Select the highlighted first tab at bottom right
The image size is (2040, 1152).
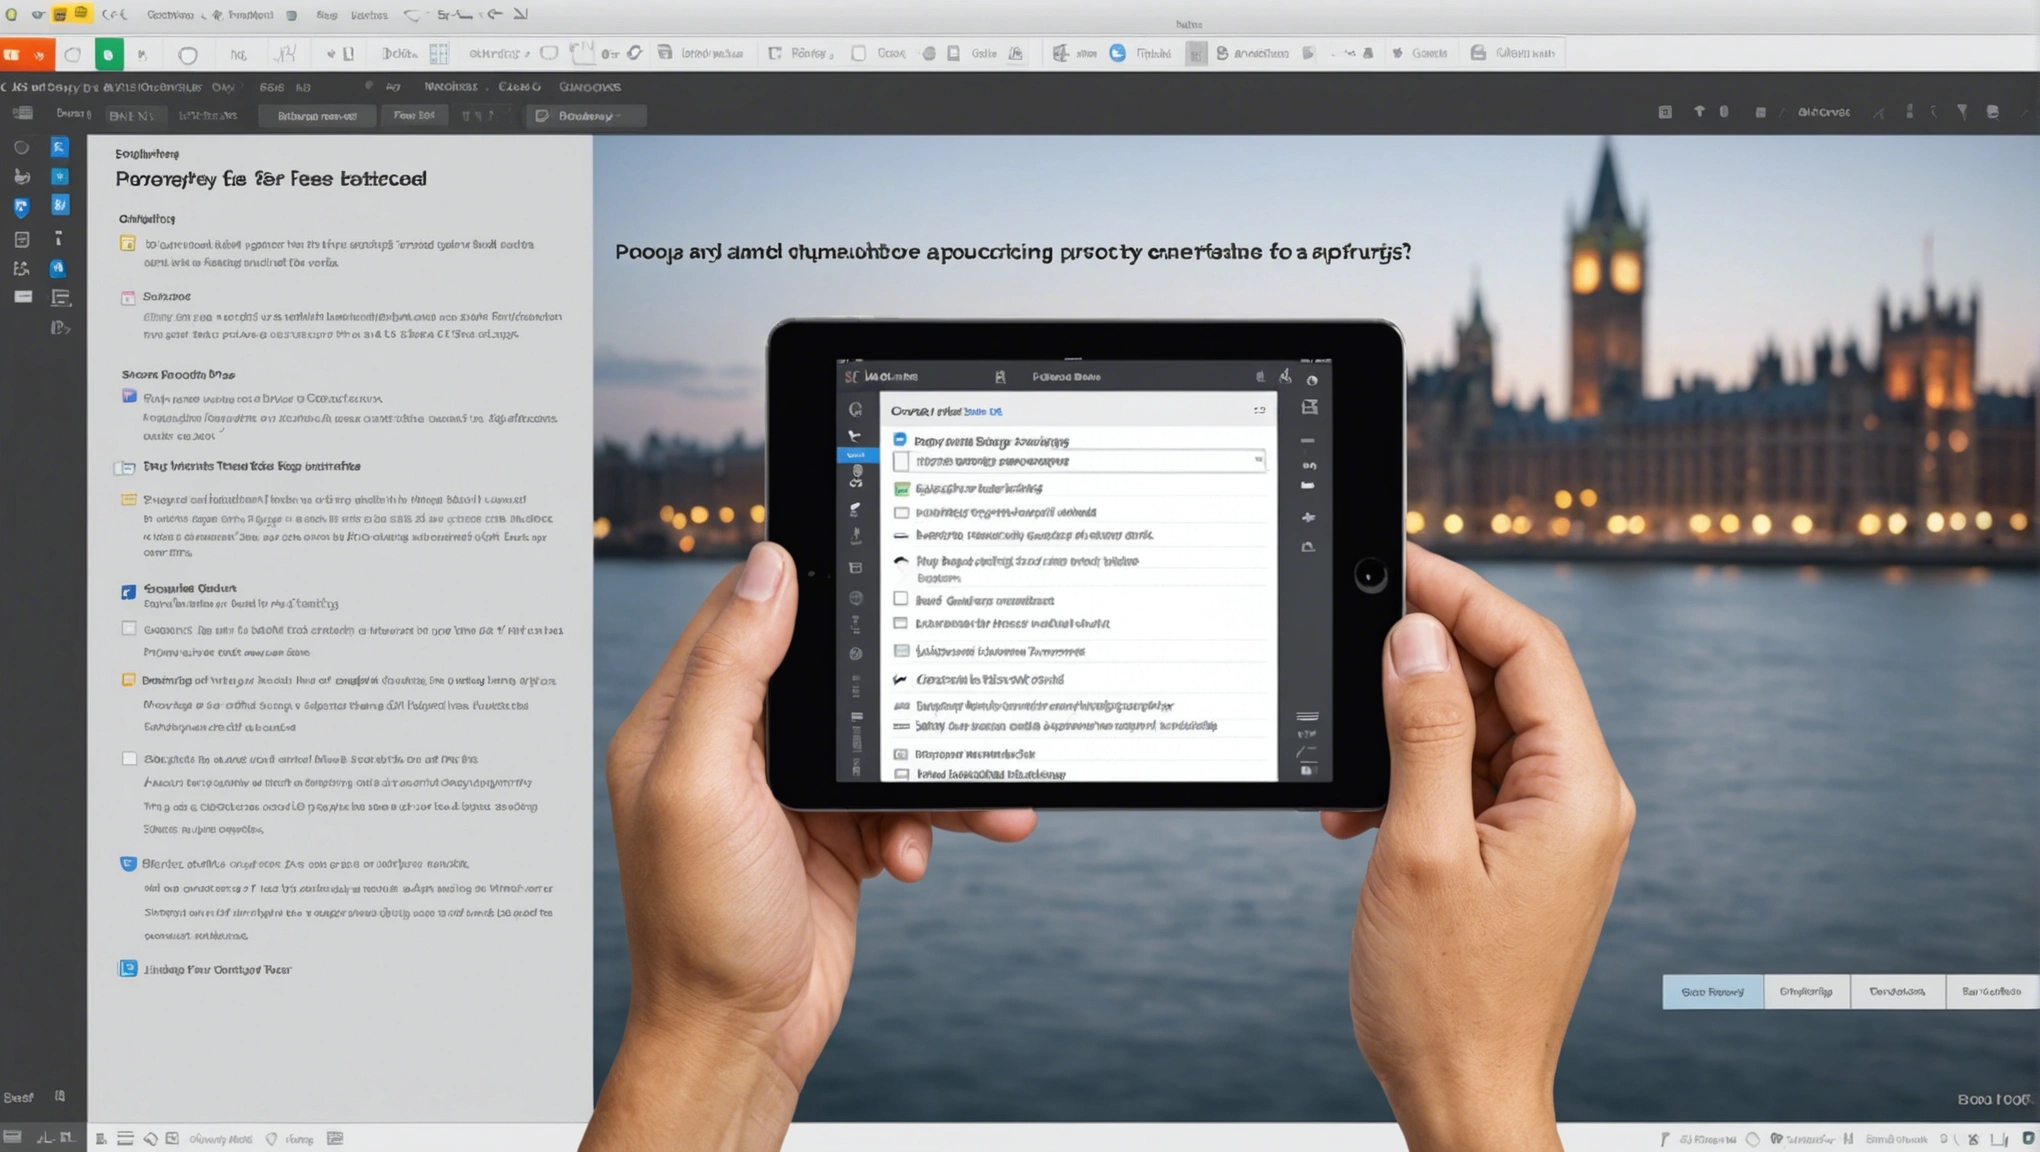[1712, 992]
